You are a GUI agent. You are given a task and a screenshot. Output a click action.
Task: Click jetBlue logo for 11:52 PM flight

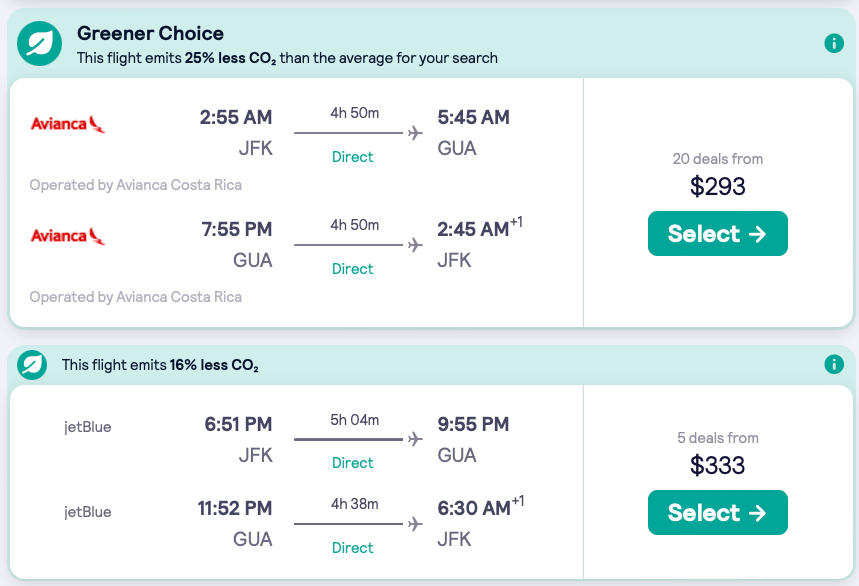pyautogui.click(x=88, y=512)
